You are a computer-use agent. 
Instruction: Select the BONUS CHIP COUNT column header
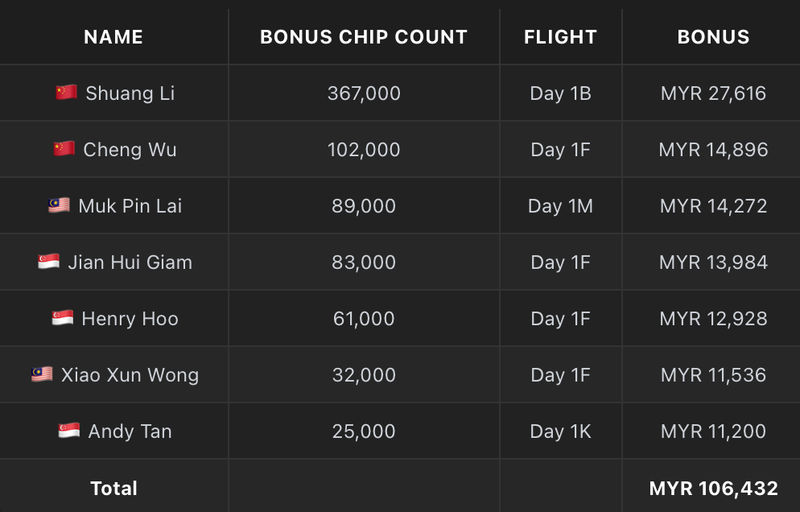click(364, 37)
